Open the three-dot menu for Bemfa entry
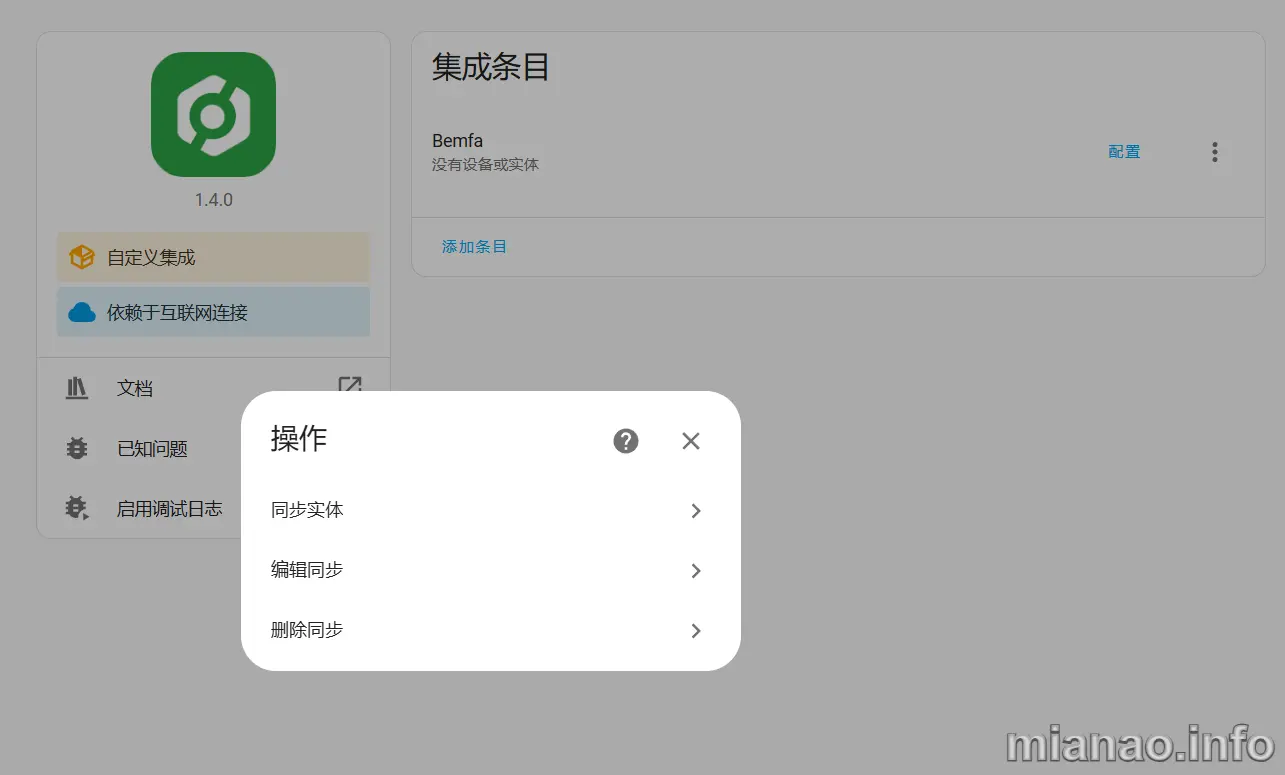The width and height of the screenshot is (1285, 775). [1215, 152]
